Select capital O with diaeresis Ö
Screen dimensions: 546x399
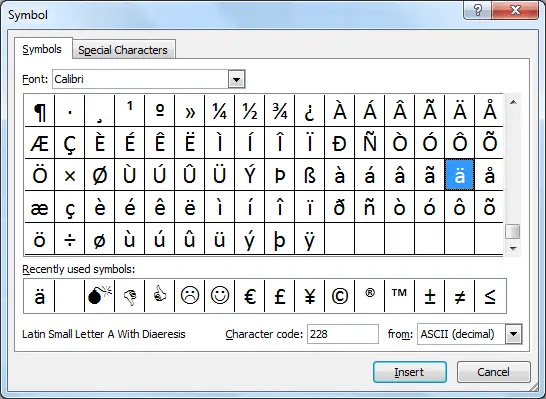[40, 175]
